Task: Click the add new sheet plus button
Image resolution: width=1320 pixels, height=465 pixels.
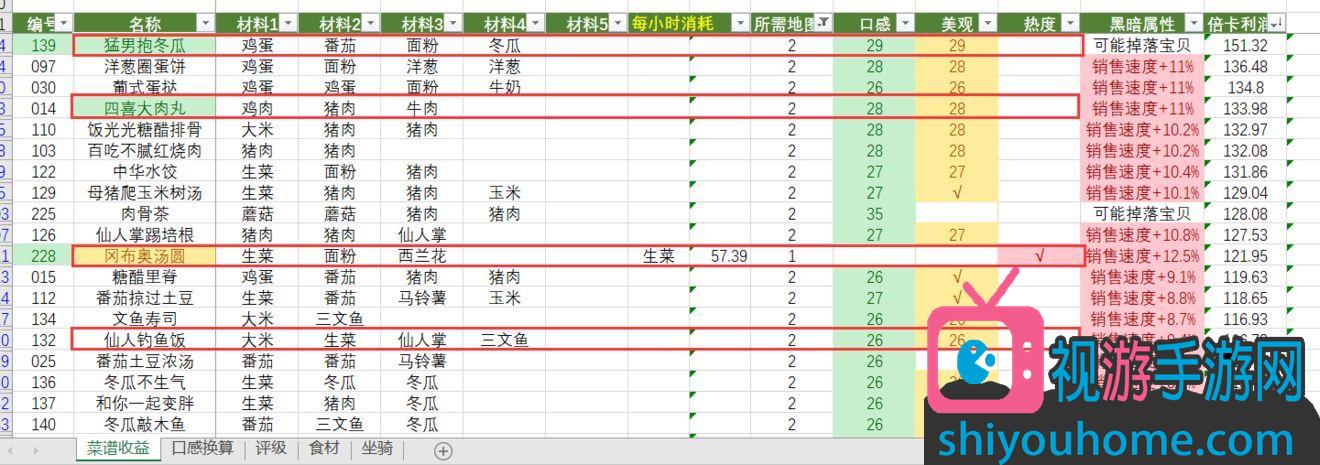Action: 443,451
